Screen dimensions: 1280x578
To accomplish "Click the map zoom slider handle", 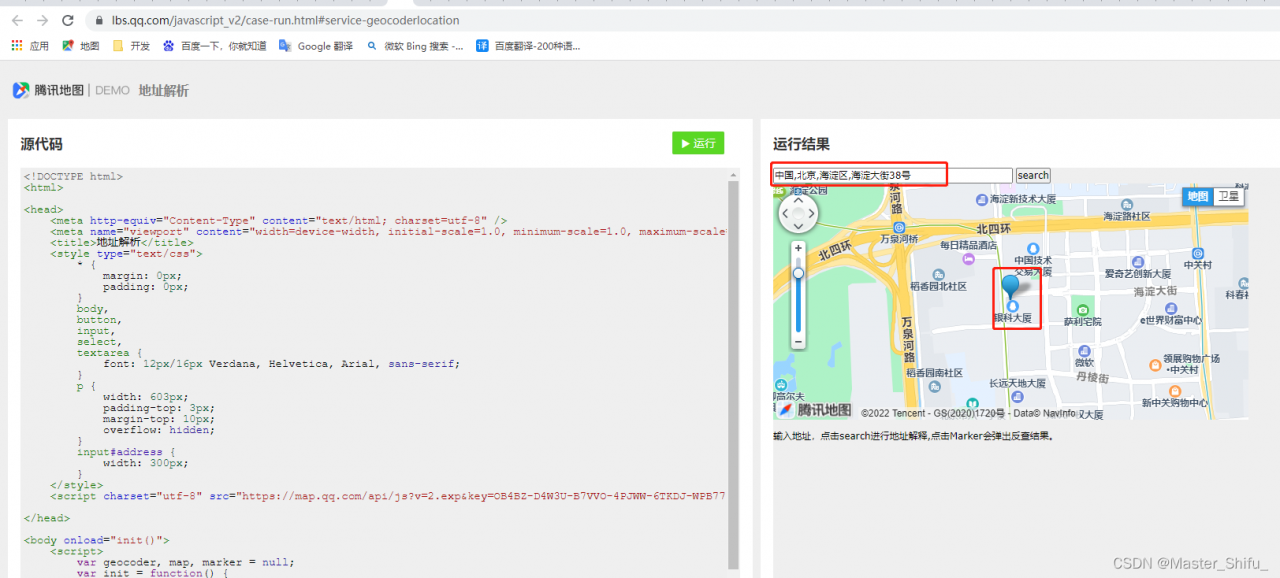I will pos(797,274).
